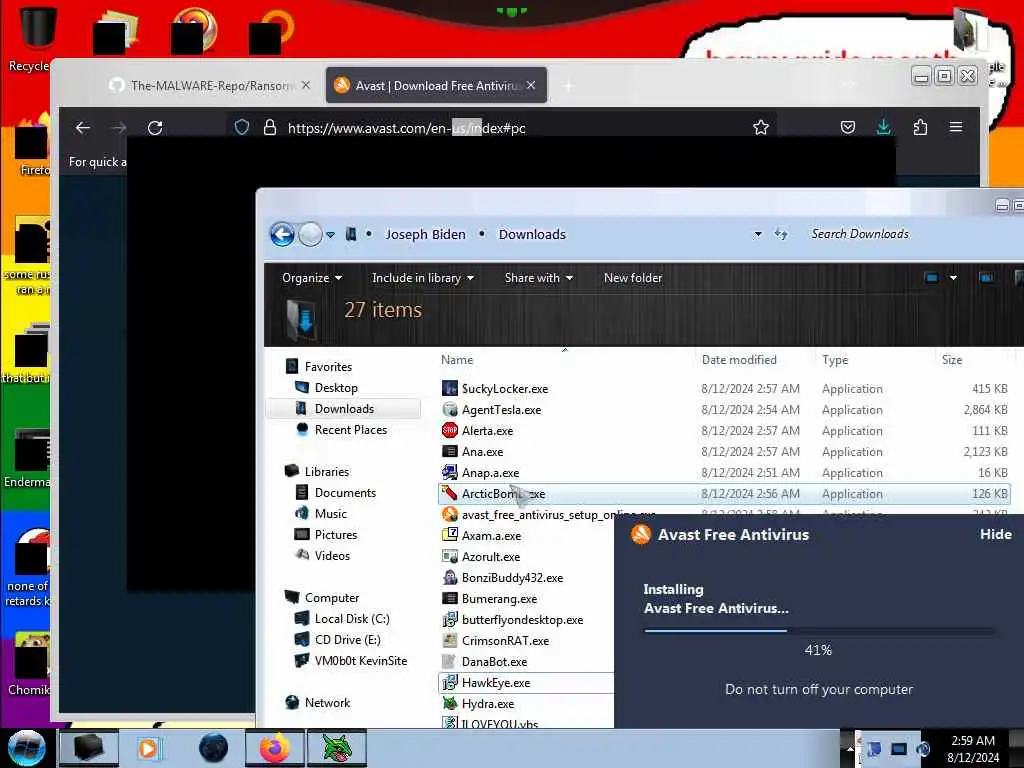Open Firefox tracking protection shield icon
The width and height of the screenshot is (1024, 768).
242,127
